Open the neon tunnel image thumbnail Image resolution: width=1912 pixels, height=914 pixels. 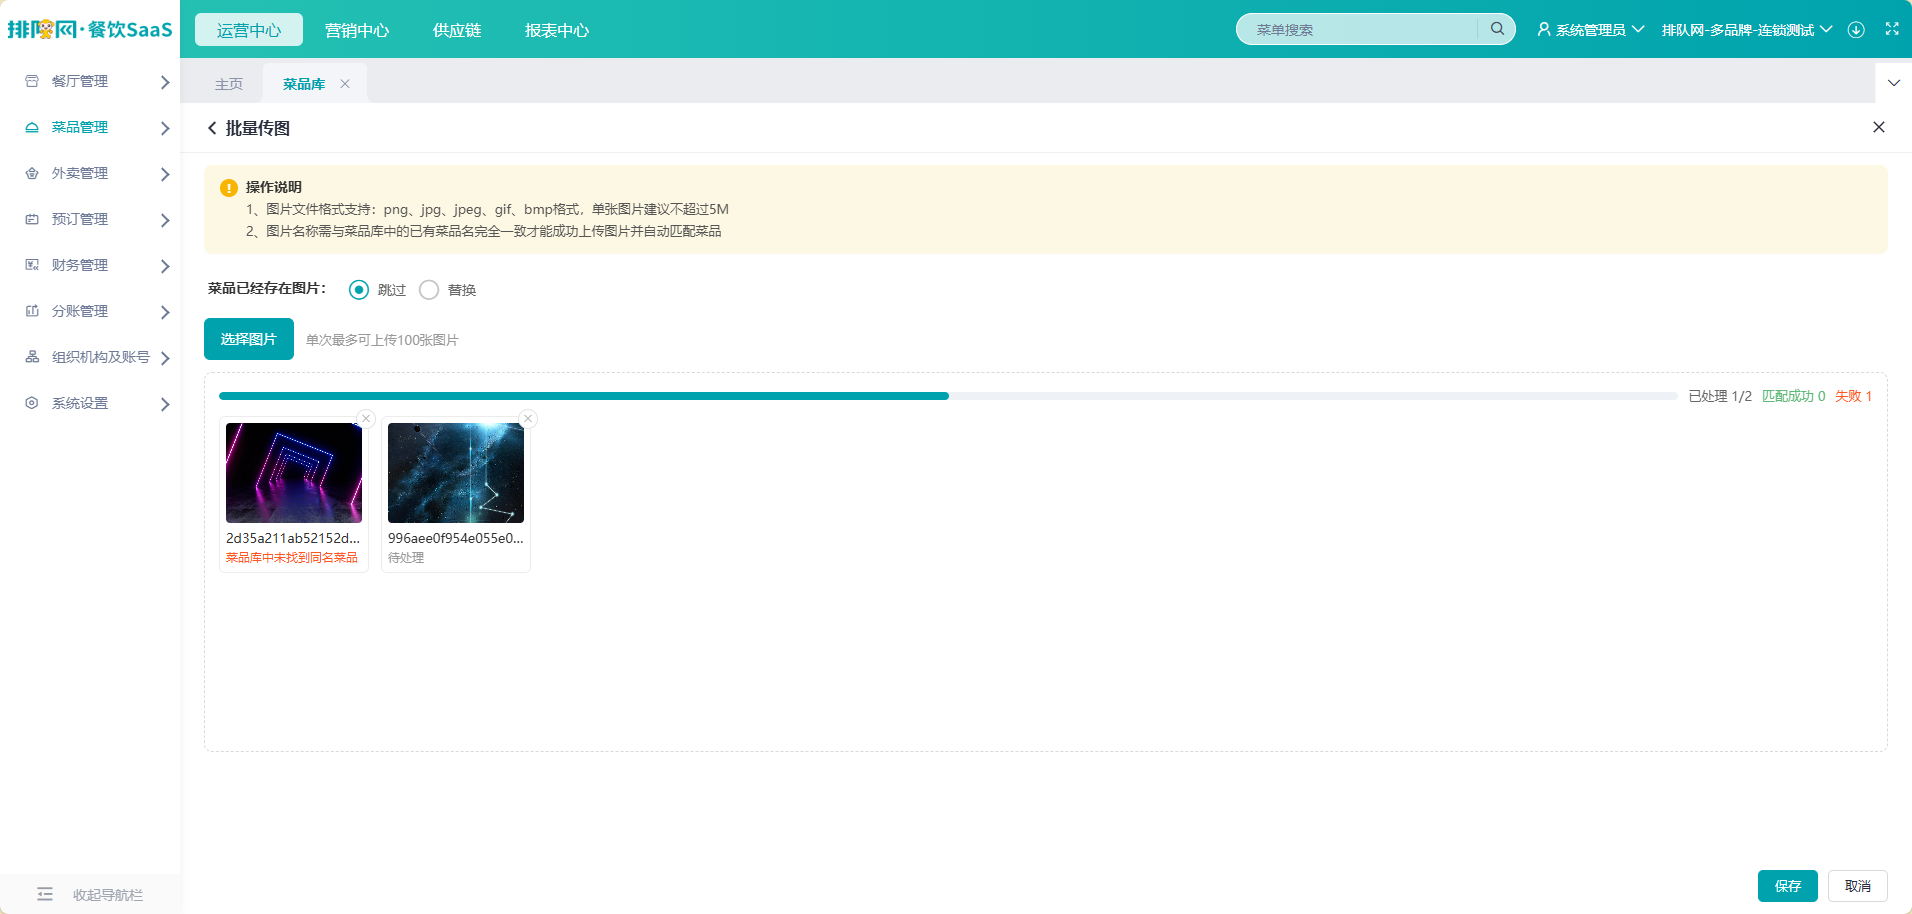[294, 473]
